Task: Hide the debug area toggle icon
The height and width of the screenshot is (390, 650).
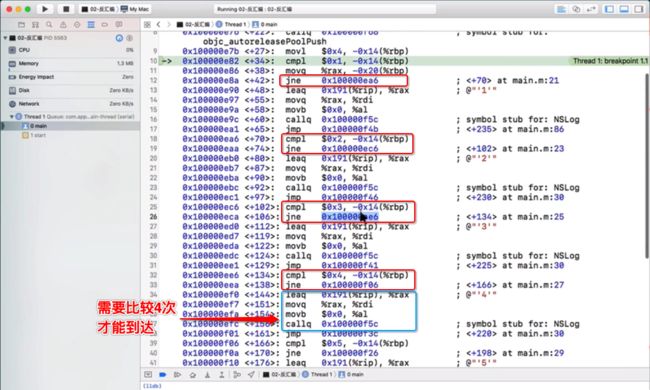Action: pos(148,374)
